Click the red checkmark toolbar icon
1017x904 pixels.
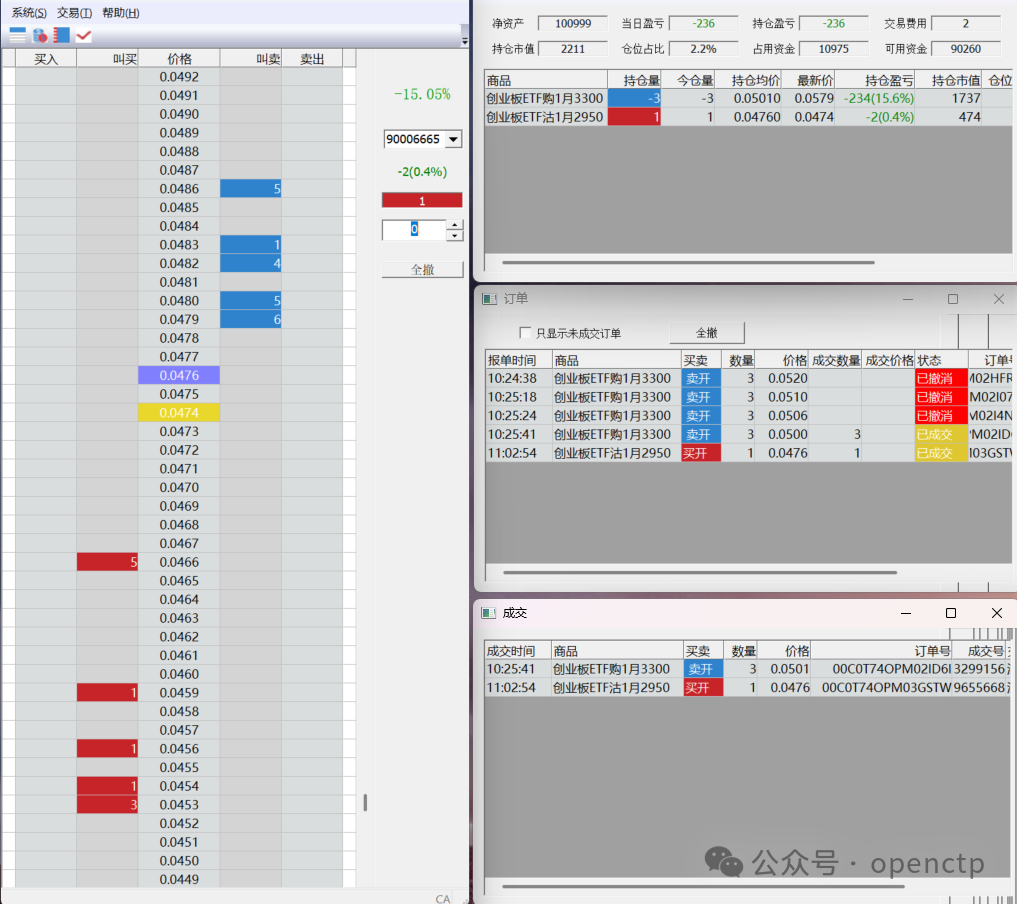(84, 36)
